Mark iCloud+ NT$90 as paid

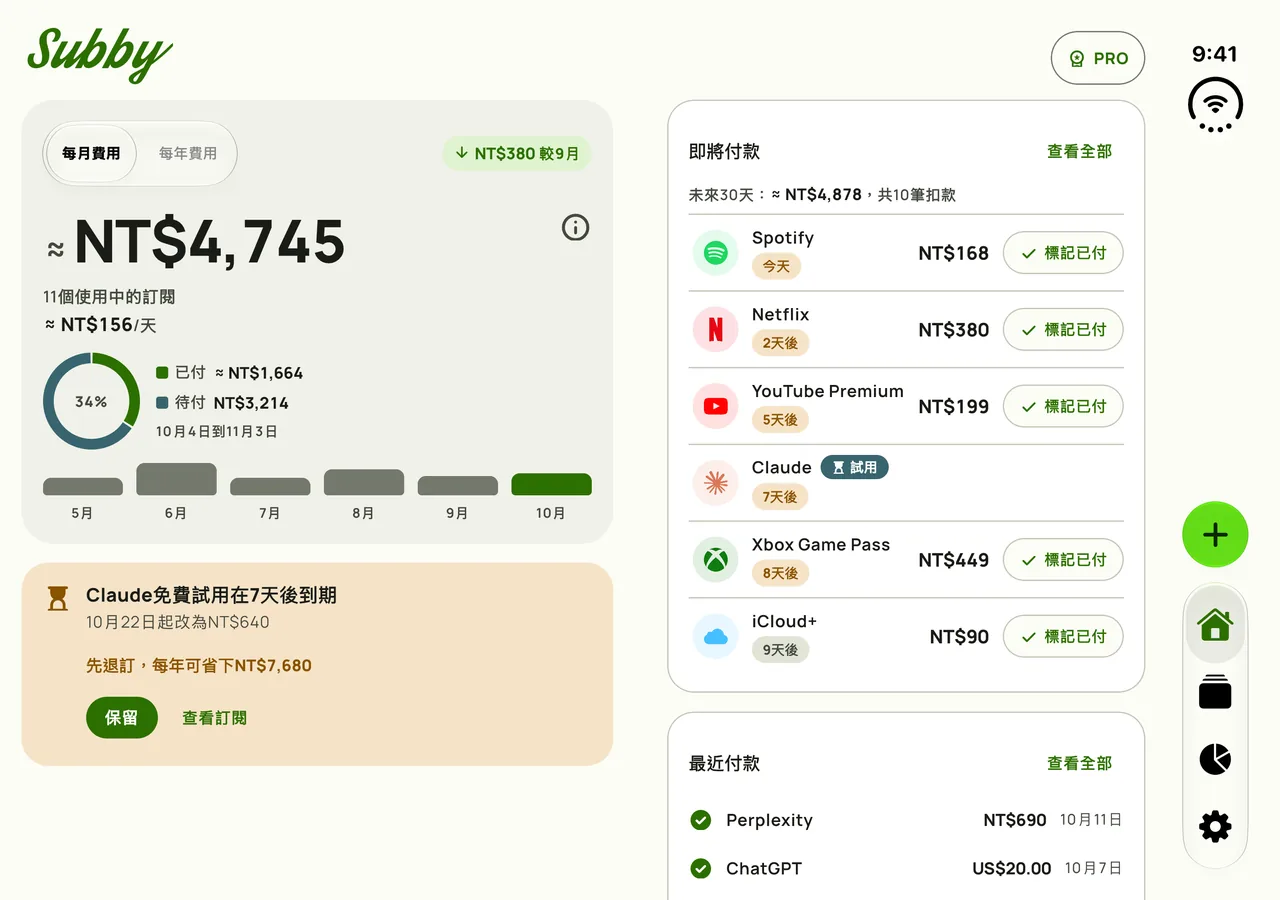[1063, 636]
